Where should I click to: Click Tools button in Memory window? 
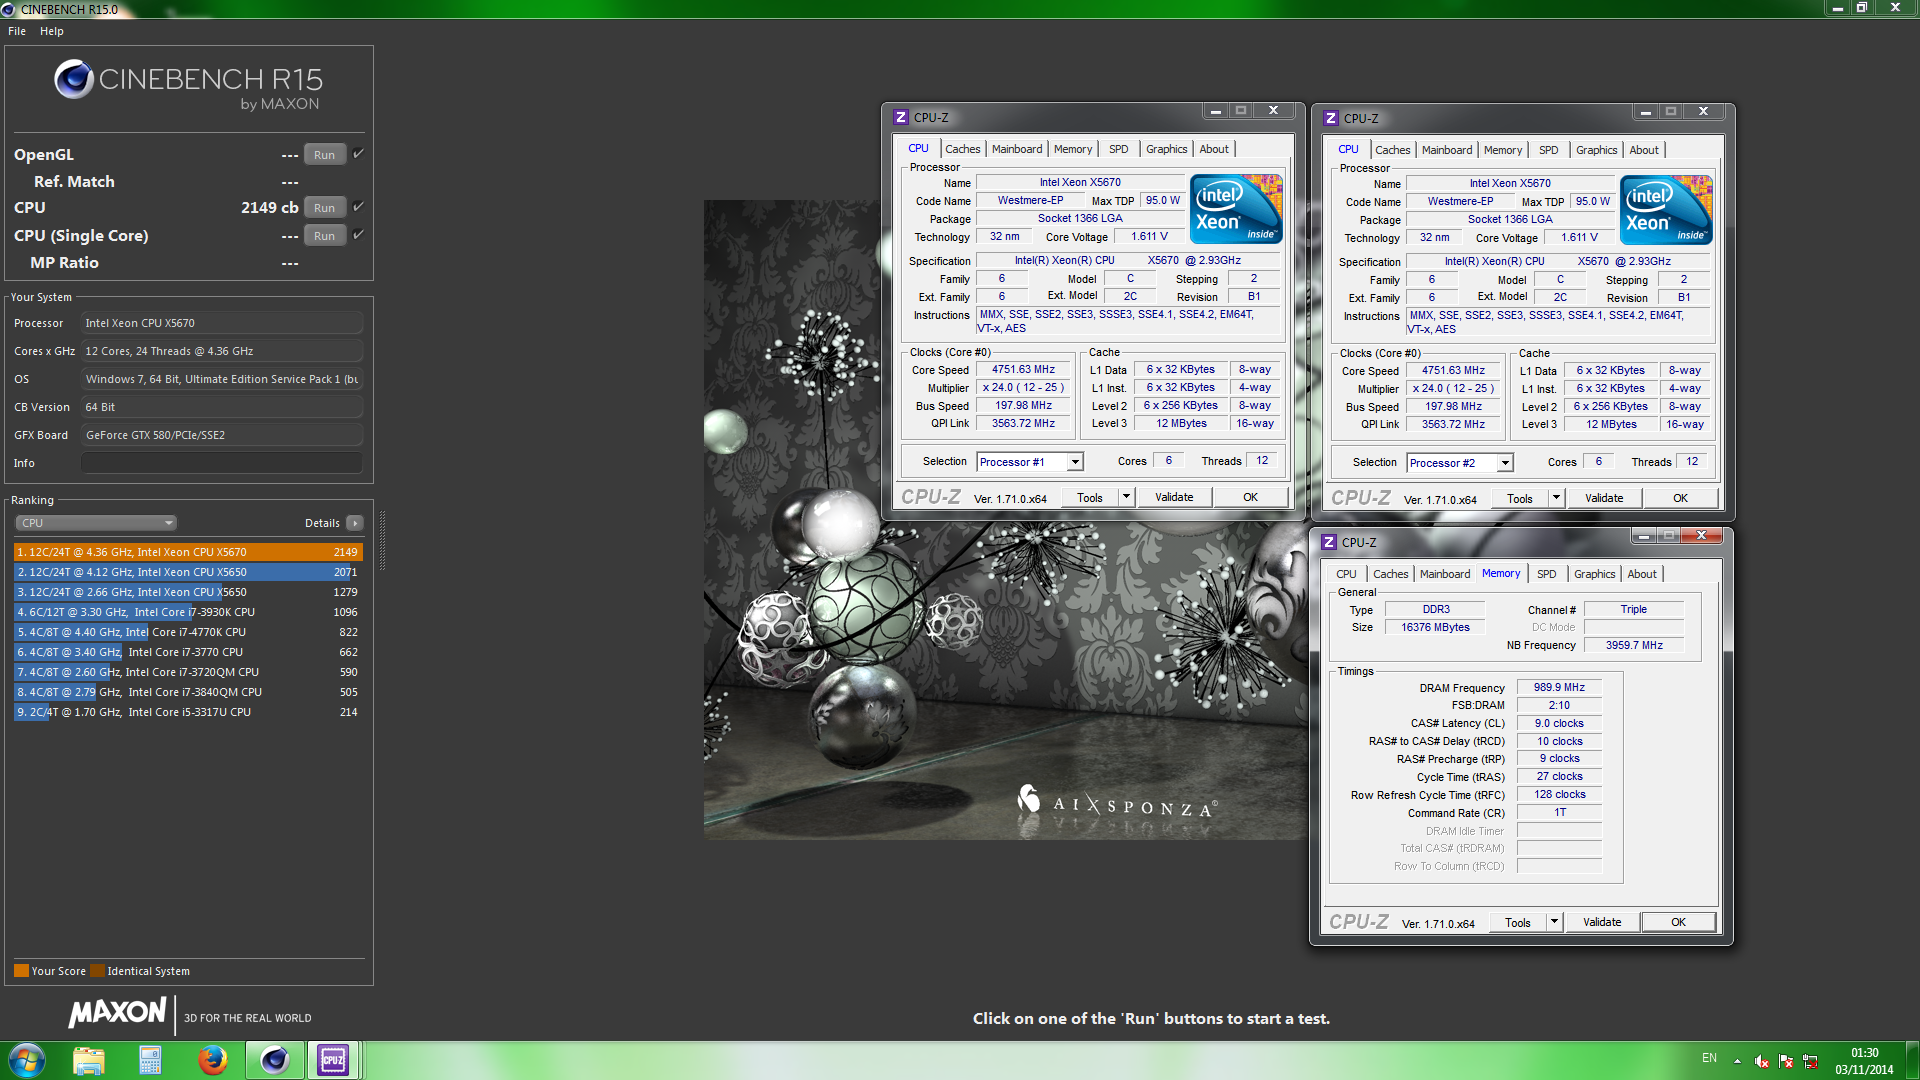click(x=1517, y=922)
